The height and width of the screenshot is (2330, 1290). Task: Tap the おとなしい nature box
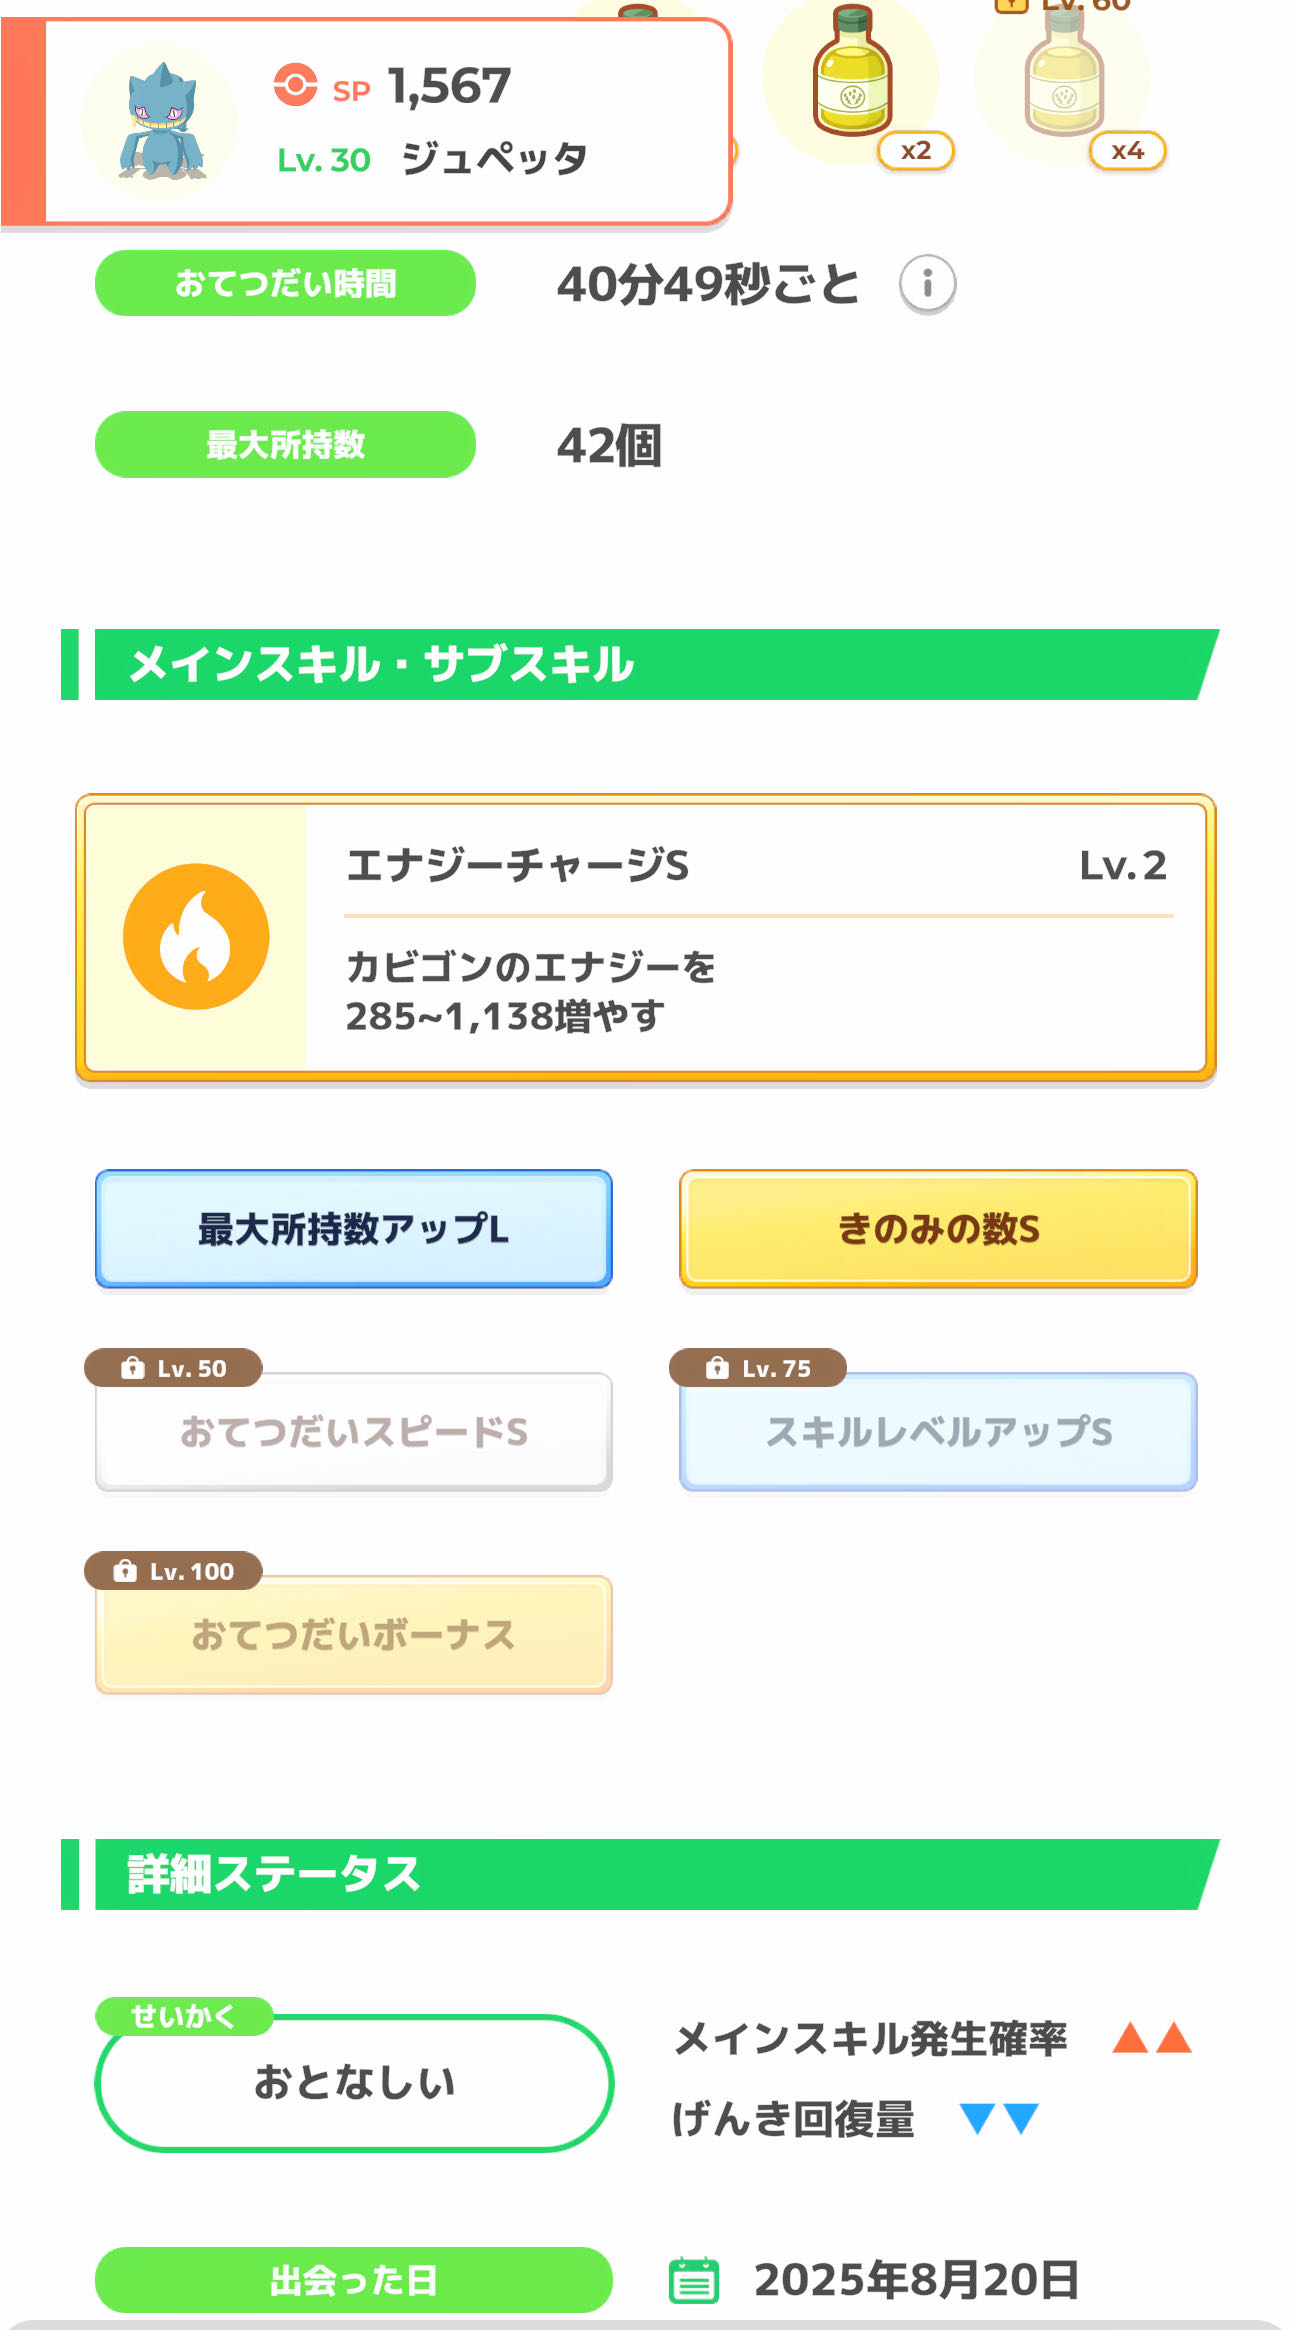tap(353, 2082)
